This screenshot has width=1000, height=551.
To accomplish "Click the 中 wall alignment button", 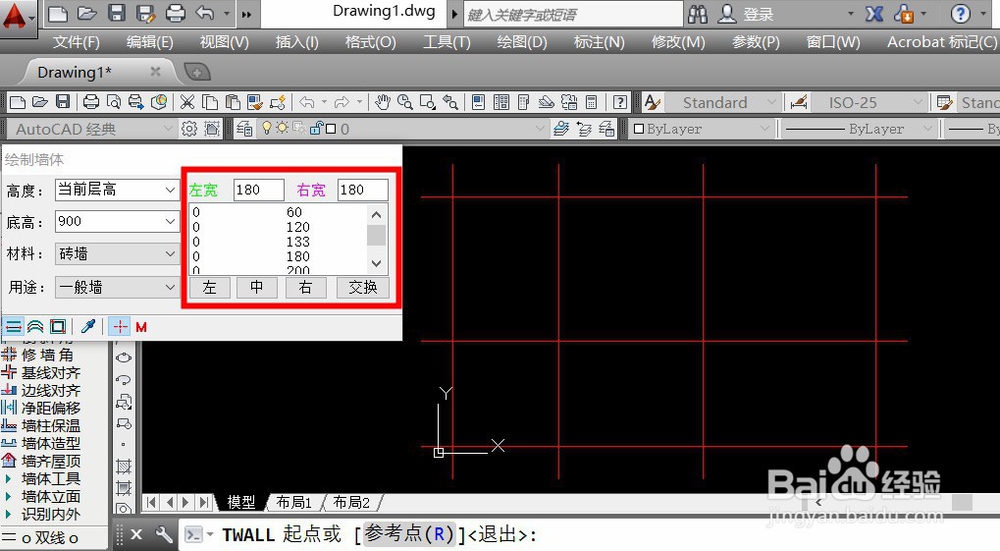I will [256, 288].
